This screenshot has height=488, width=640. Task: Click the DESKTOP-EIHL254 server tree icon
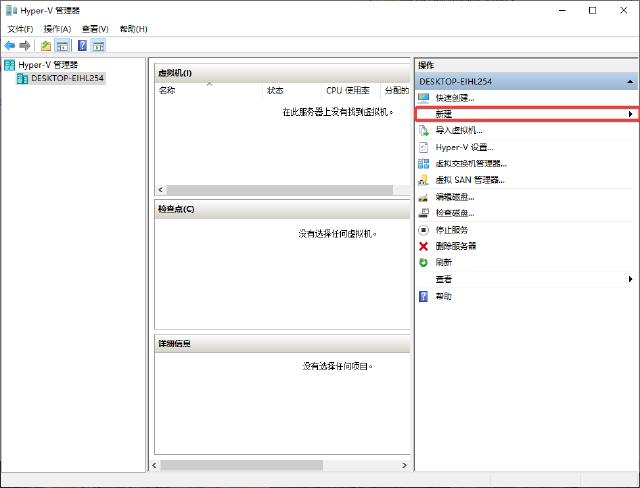[x=22, y=78]
